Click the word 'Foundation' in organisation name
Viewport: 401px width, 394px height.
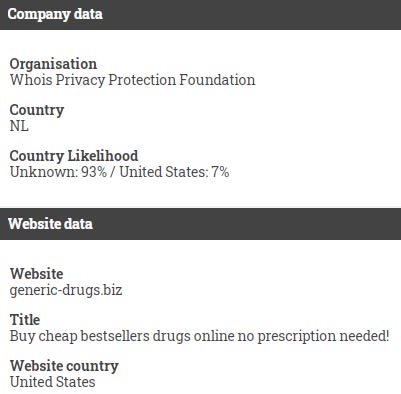click(217, 80)
